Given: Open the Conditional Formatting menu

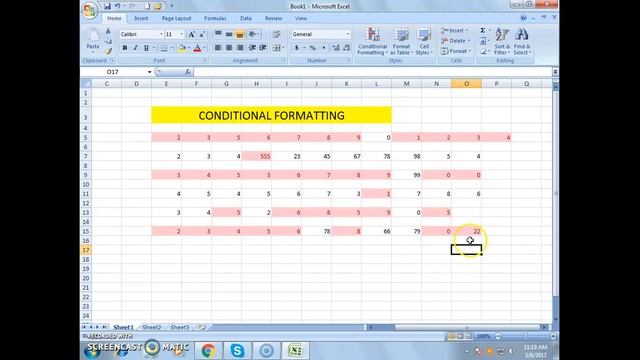Looking at the screenshot, I should [372, 41].
